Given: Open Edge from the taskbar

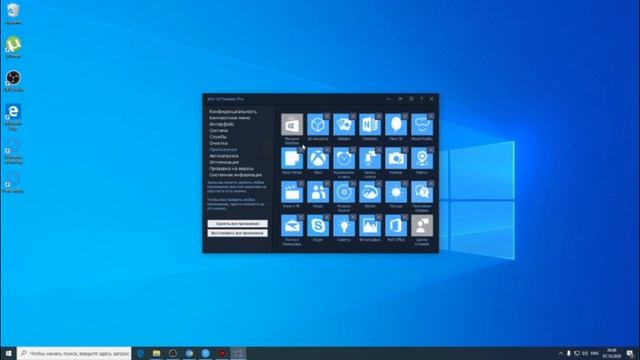Looking at the screenshot, I should (140, 353).
